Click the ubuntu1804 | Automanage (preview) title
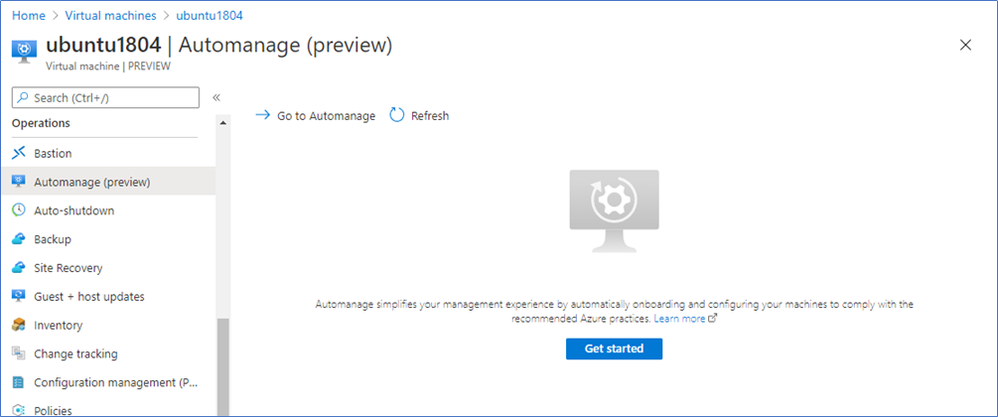This screenshot has width=998, height=417. (x=219, y=45)
